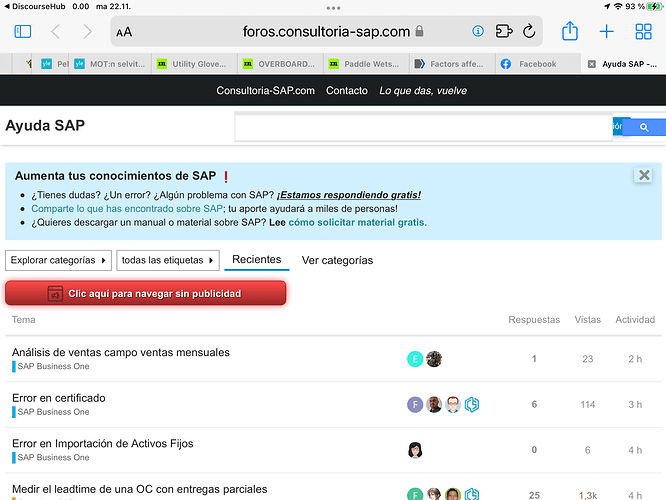Viewport: 666px width, 500px height.
Task: Focus the forum search field
Action: pos(423,127)
